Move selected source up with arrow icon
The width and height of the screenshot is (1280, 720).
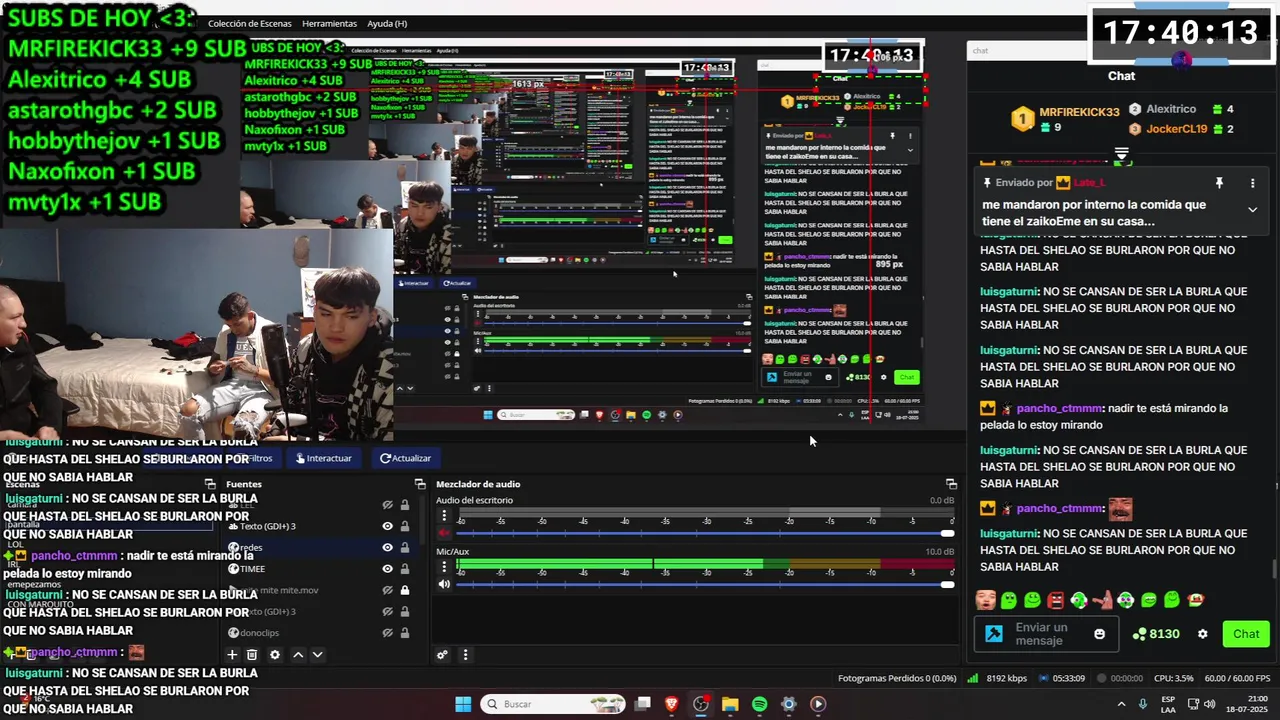(298, 655)
